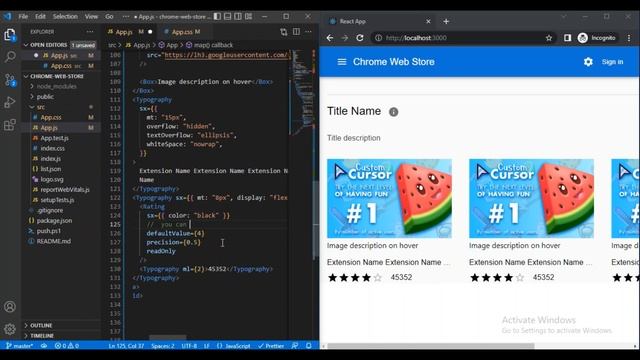The width and height of the screenshot is (640, 360).
Task: Click the editor horizontal scrollbar
Action: (x=167, y=338)
